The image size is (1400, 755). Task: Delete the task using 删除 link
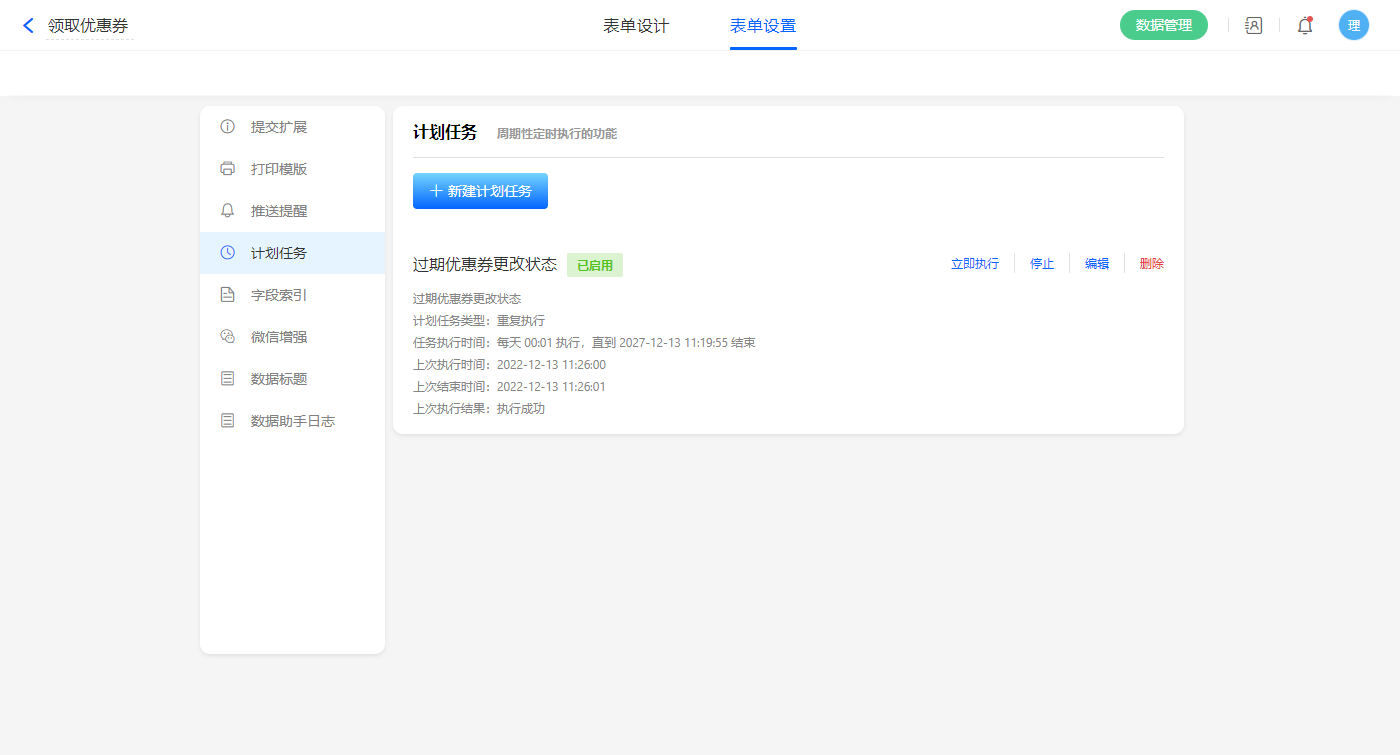click(x=1151, y=264)
